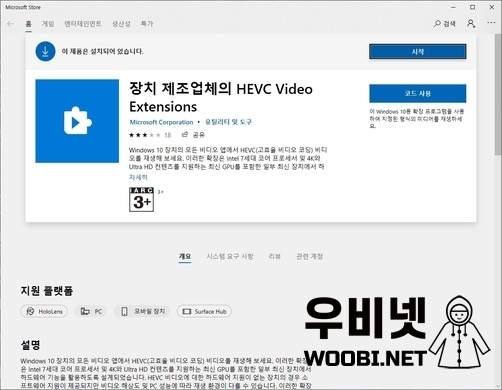Viewport: 502px width, 390px height.
Task: Open the Microsoft Corporation publisher link
Action: (161, 122)
